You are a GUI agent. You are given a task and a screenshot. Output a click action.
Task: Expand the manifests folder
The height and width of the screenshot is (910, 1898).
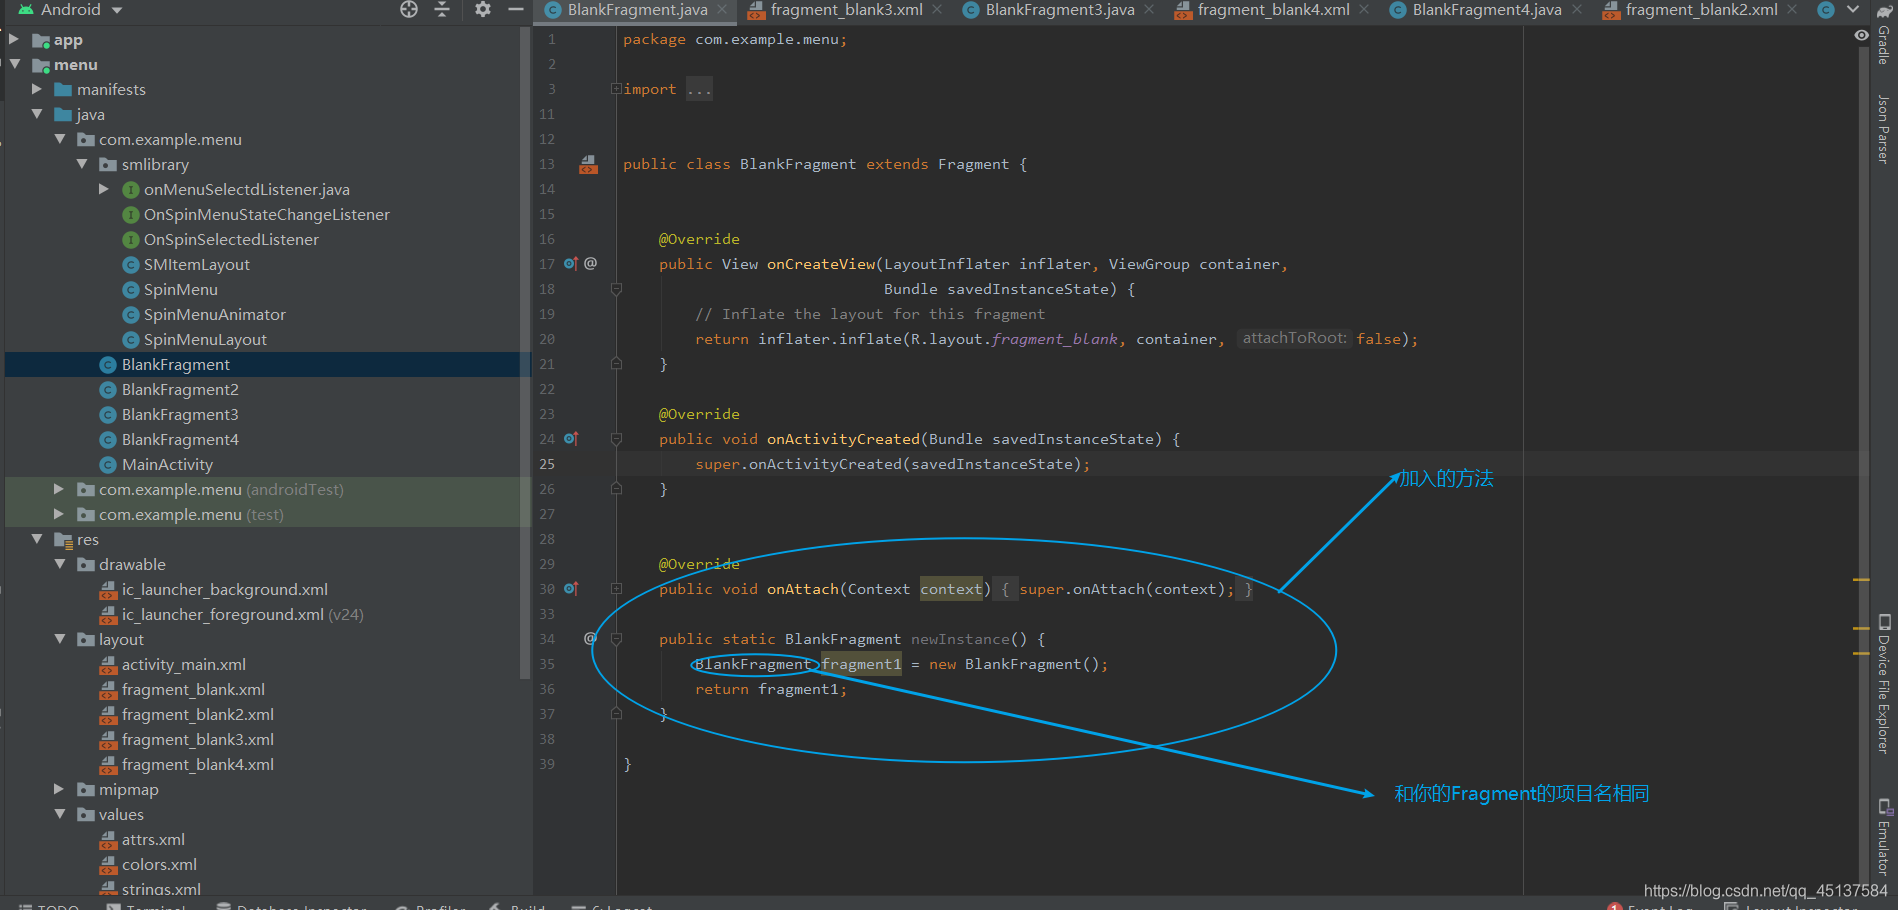(37, 89)
